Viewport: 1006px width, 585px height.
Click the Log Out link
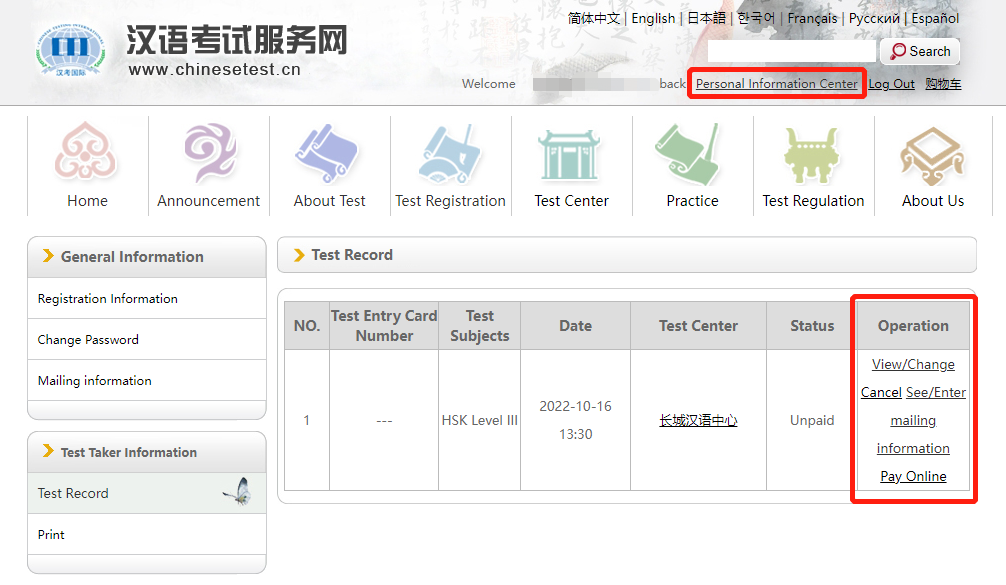(x=891, y=84)
